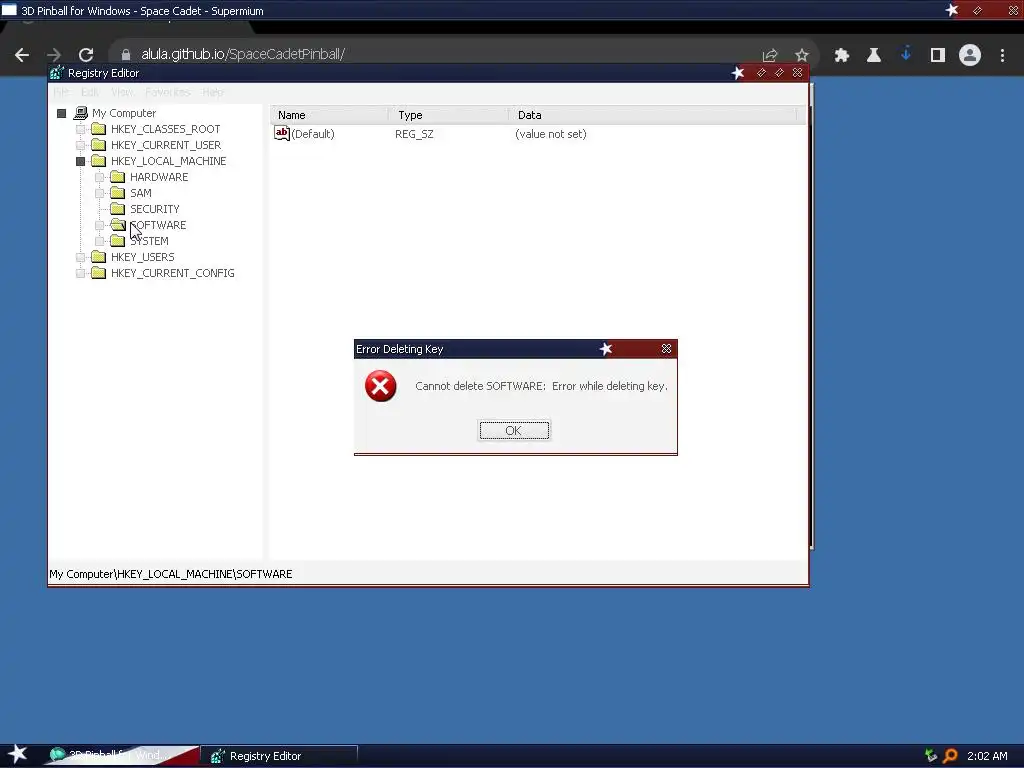Click the HKEY_USERS folder icon
1024x768 pixels.
[x=99, y=257]
